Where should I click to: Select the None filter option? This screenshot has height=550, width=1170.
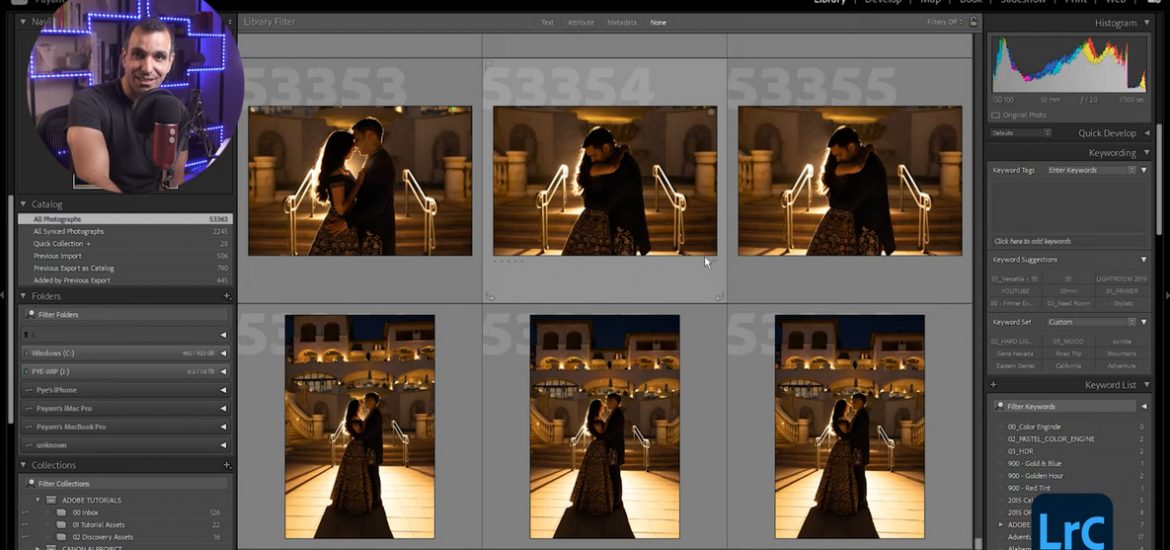(658, 22)
